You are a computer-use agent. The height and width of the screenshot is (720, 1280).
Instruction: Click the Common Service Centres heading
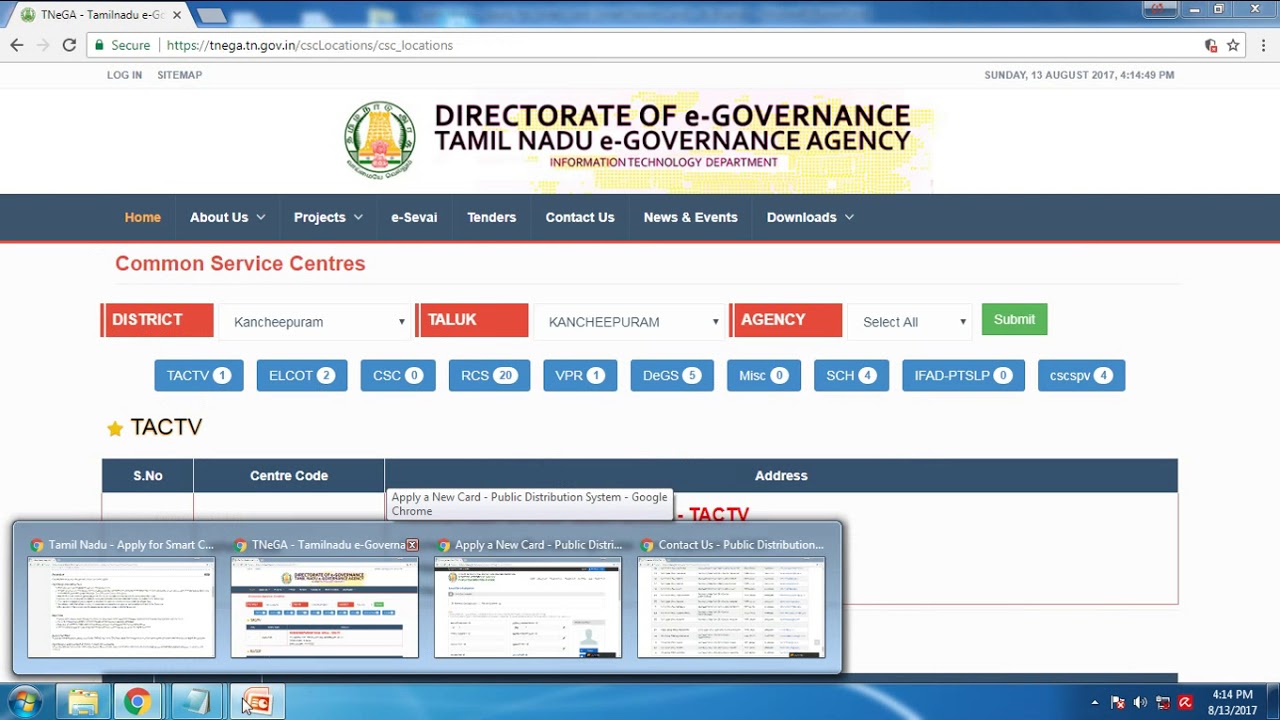click(x=240, y=264)
